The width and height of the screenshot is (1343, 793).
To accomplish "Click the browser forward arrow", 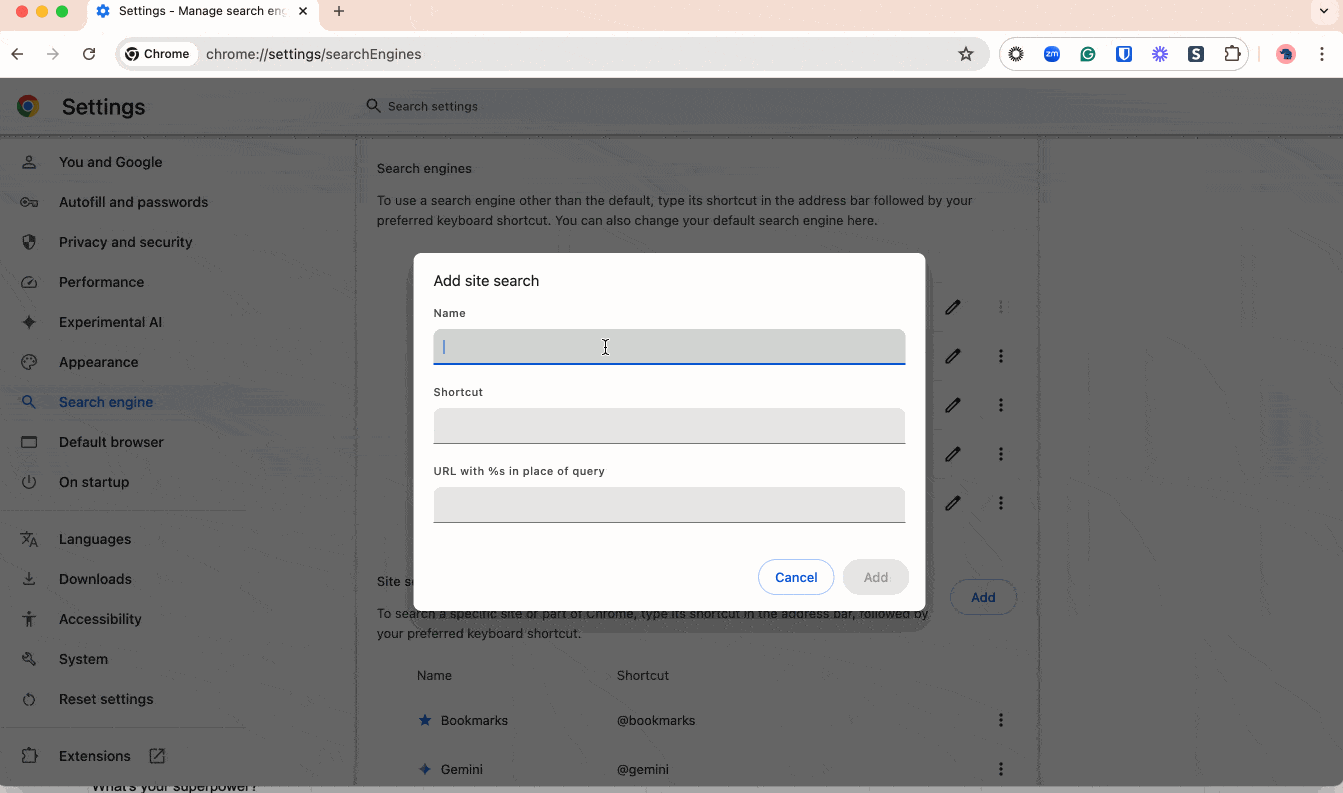I will point(53,54).
